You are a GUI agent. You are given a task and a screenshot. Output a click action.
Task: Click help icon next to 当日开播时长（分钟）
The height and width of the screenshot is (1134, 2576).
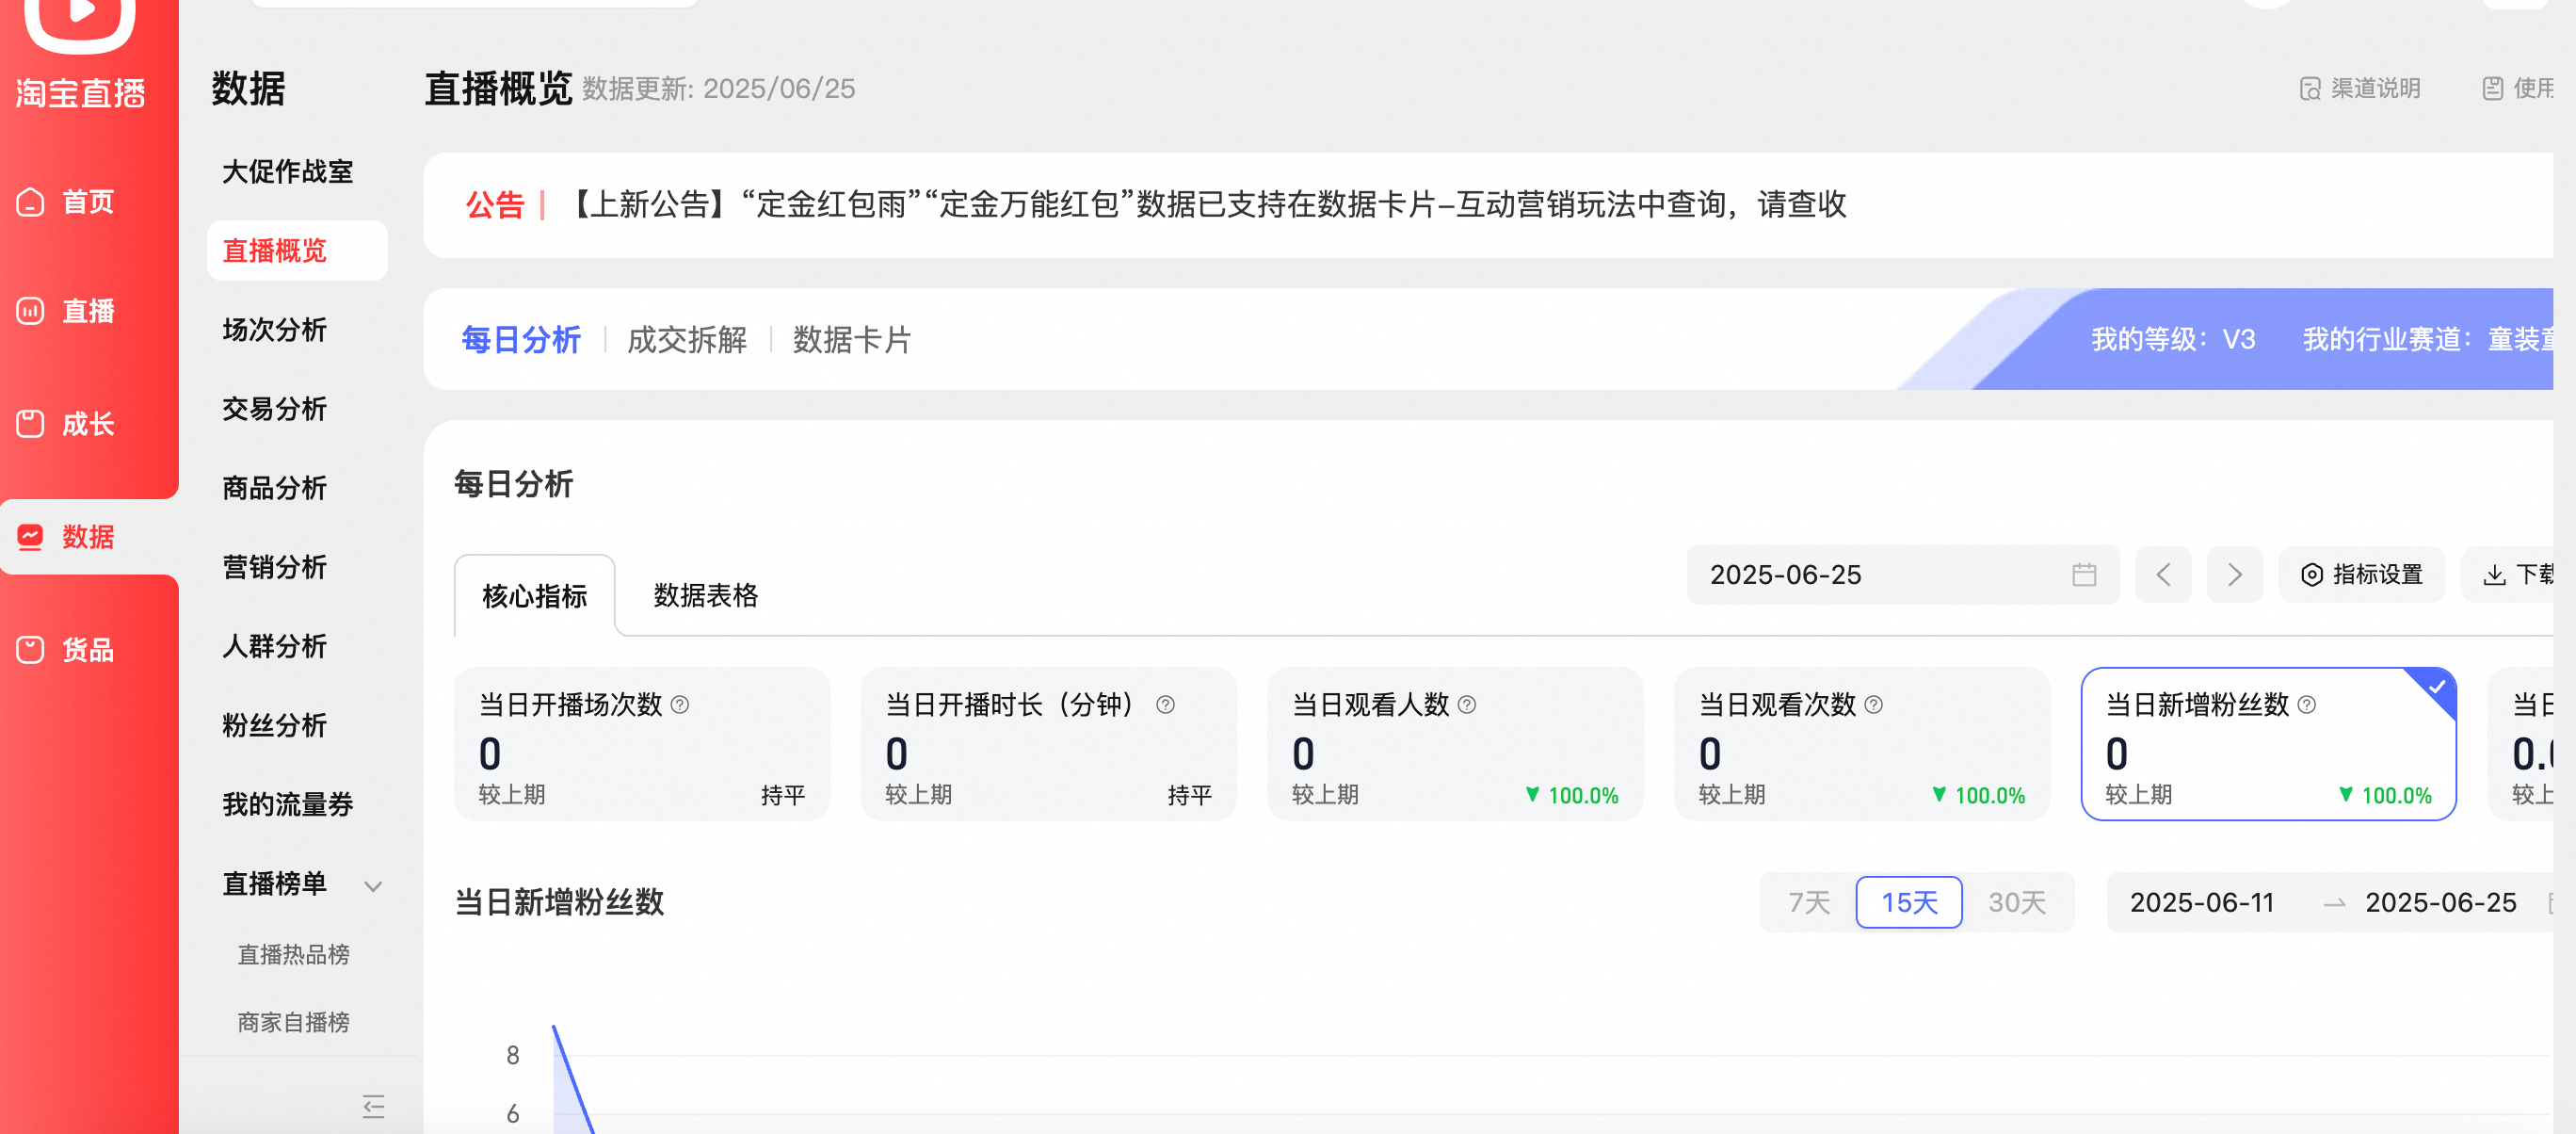1165,705
